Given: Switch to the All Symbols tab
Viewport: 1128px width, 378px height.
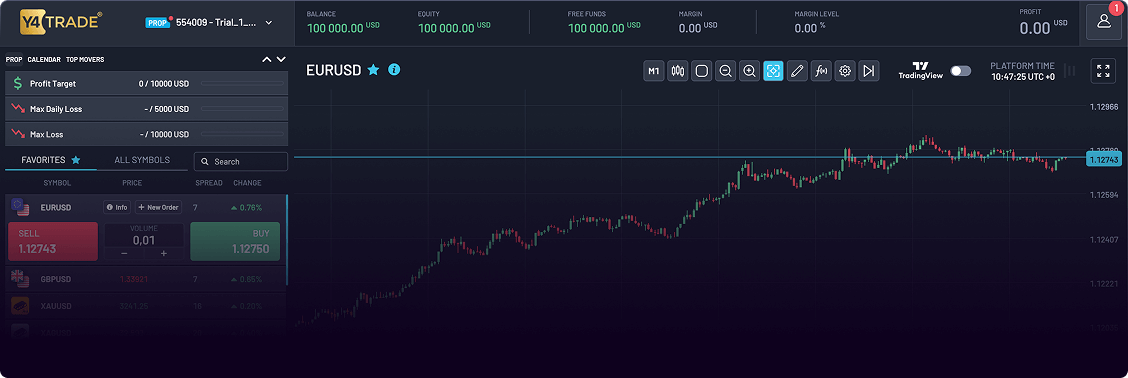Looking at the screenshot, I should [x=142, y=160].
